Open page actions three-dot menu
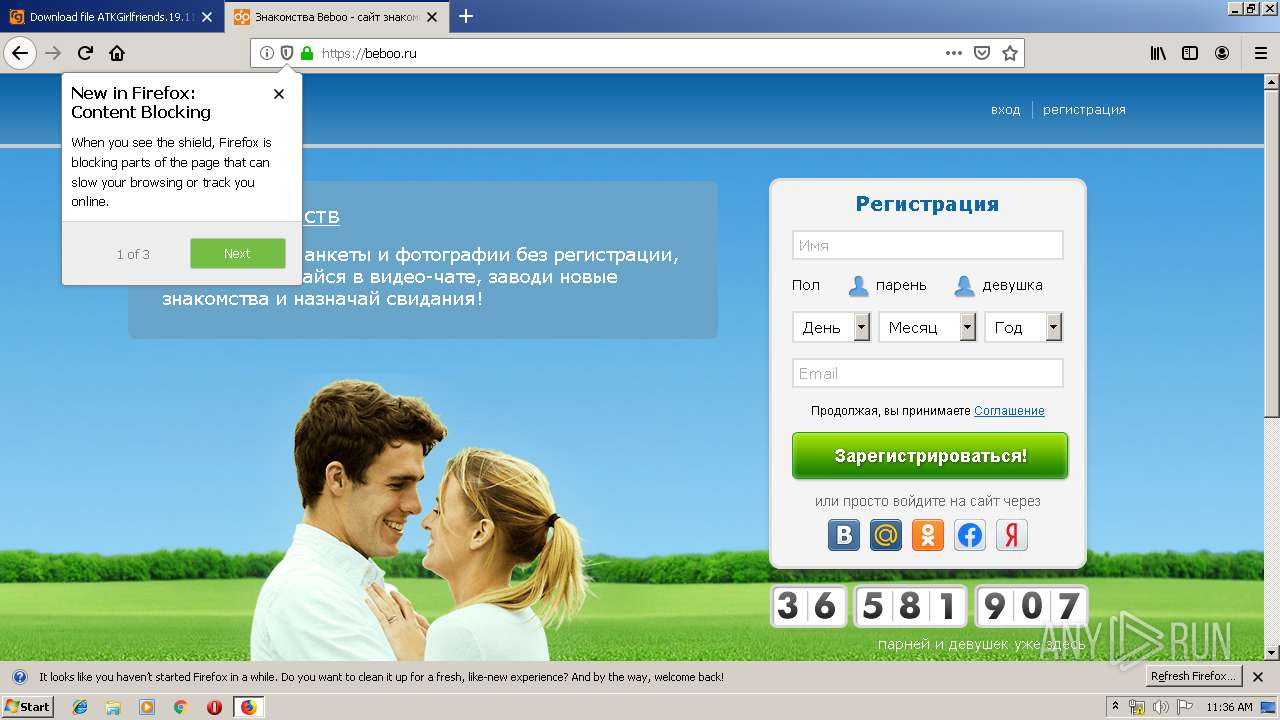The width and height of the screenshot is (1280, 720). [954, 53]
